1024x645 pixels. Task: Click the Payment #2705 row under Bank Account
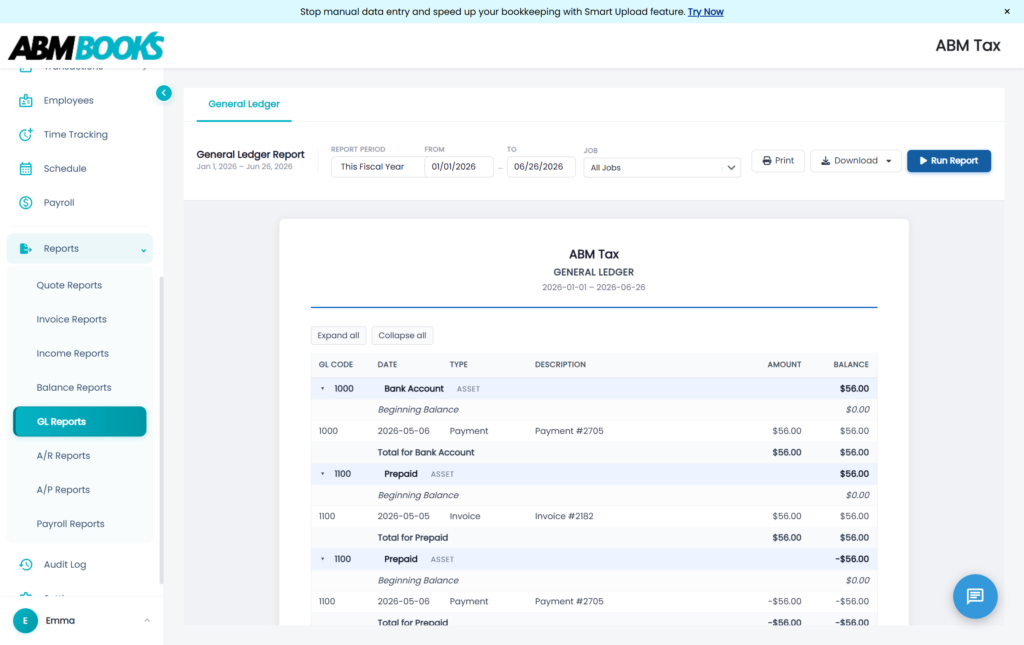click(594, 431)
